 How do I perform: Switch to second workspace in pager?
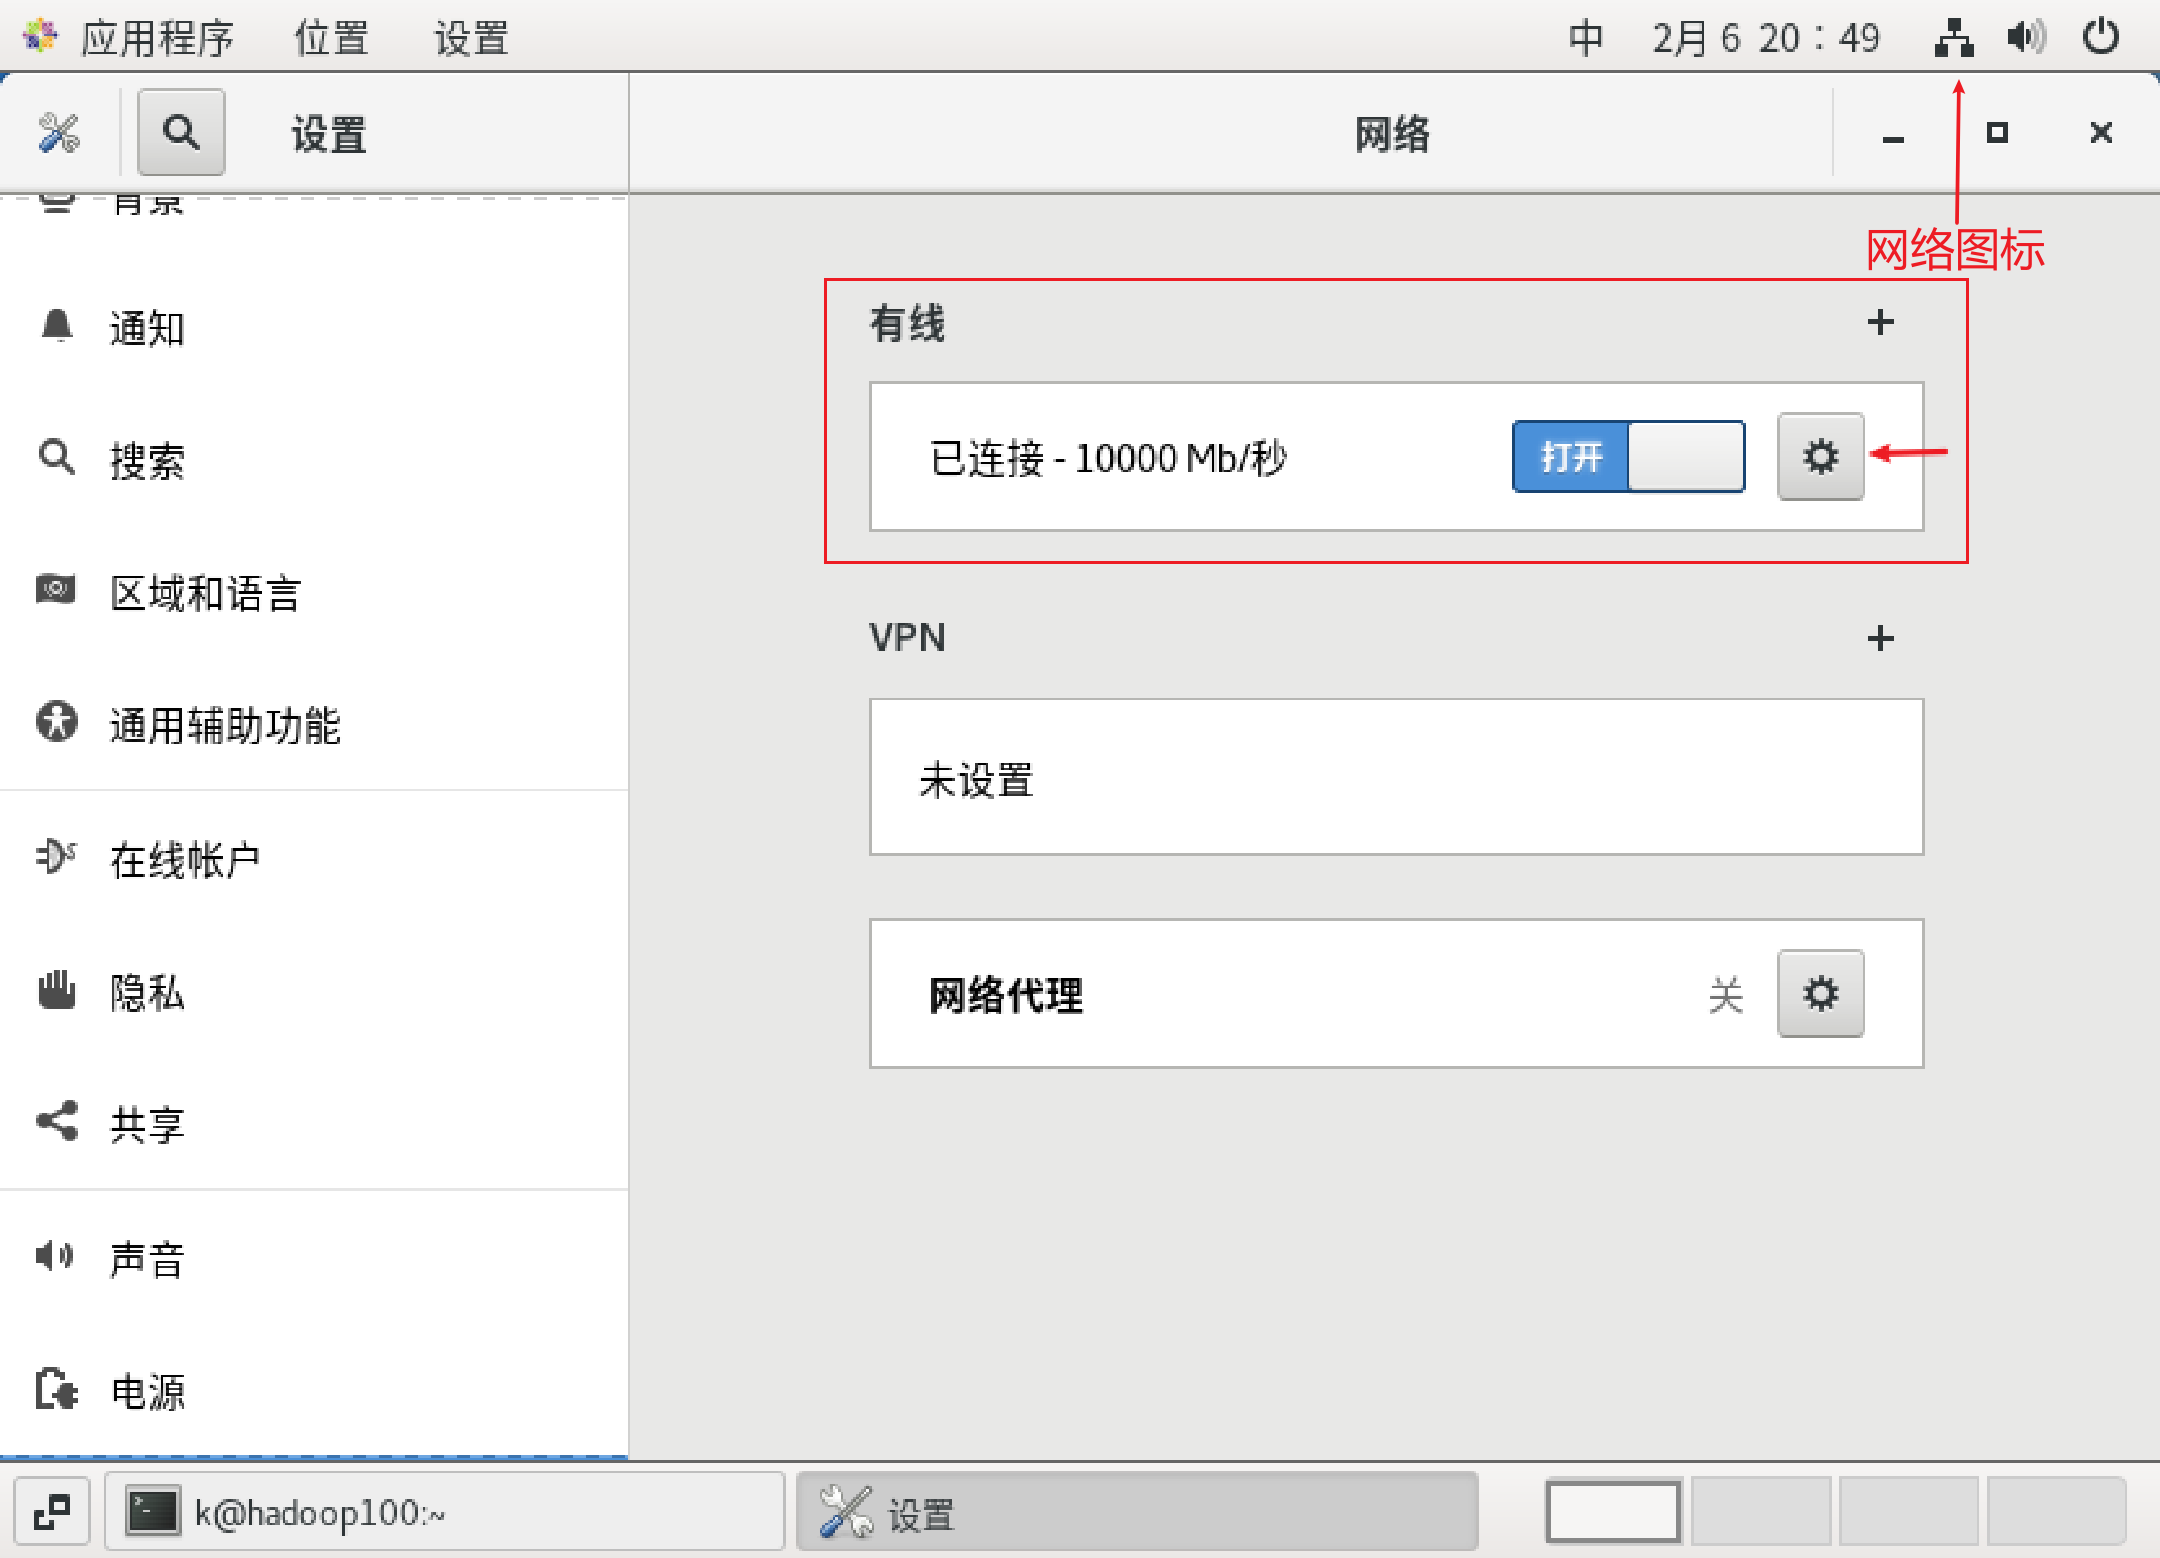[1760, 1512]
